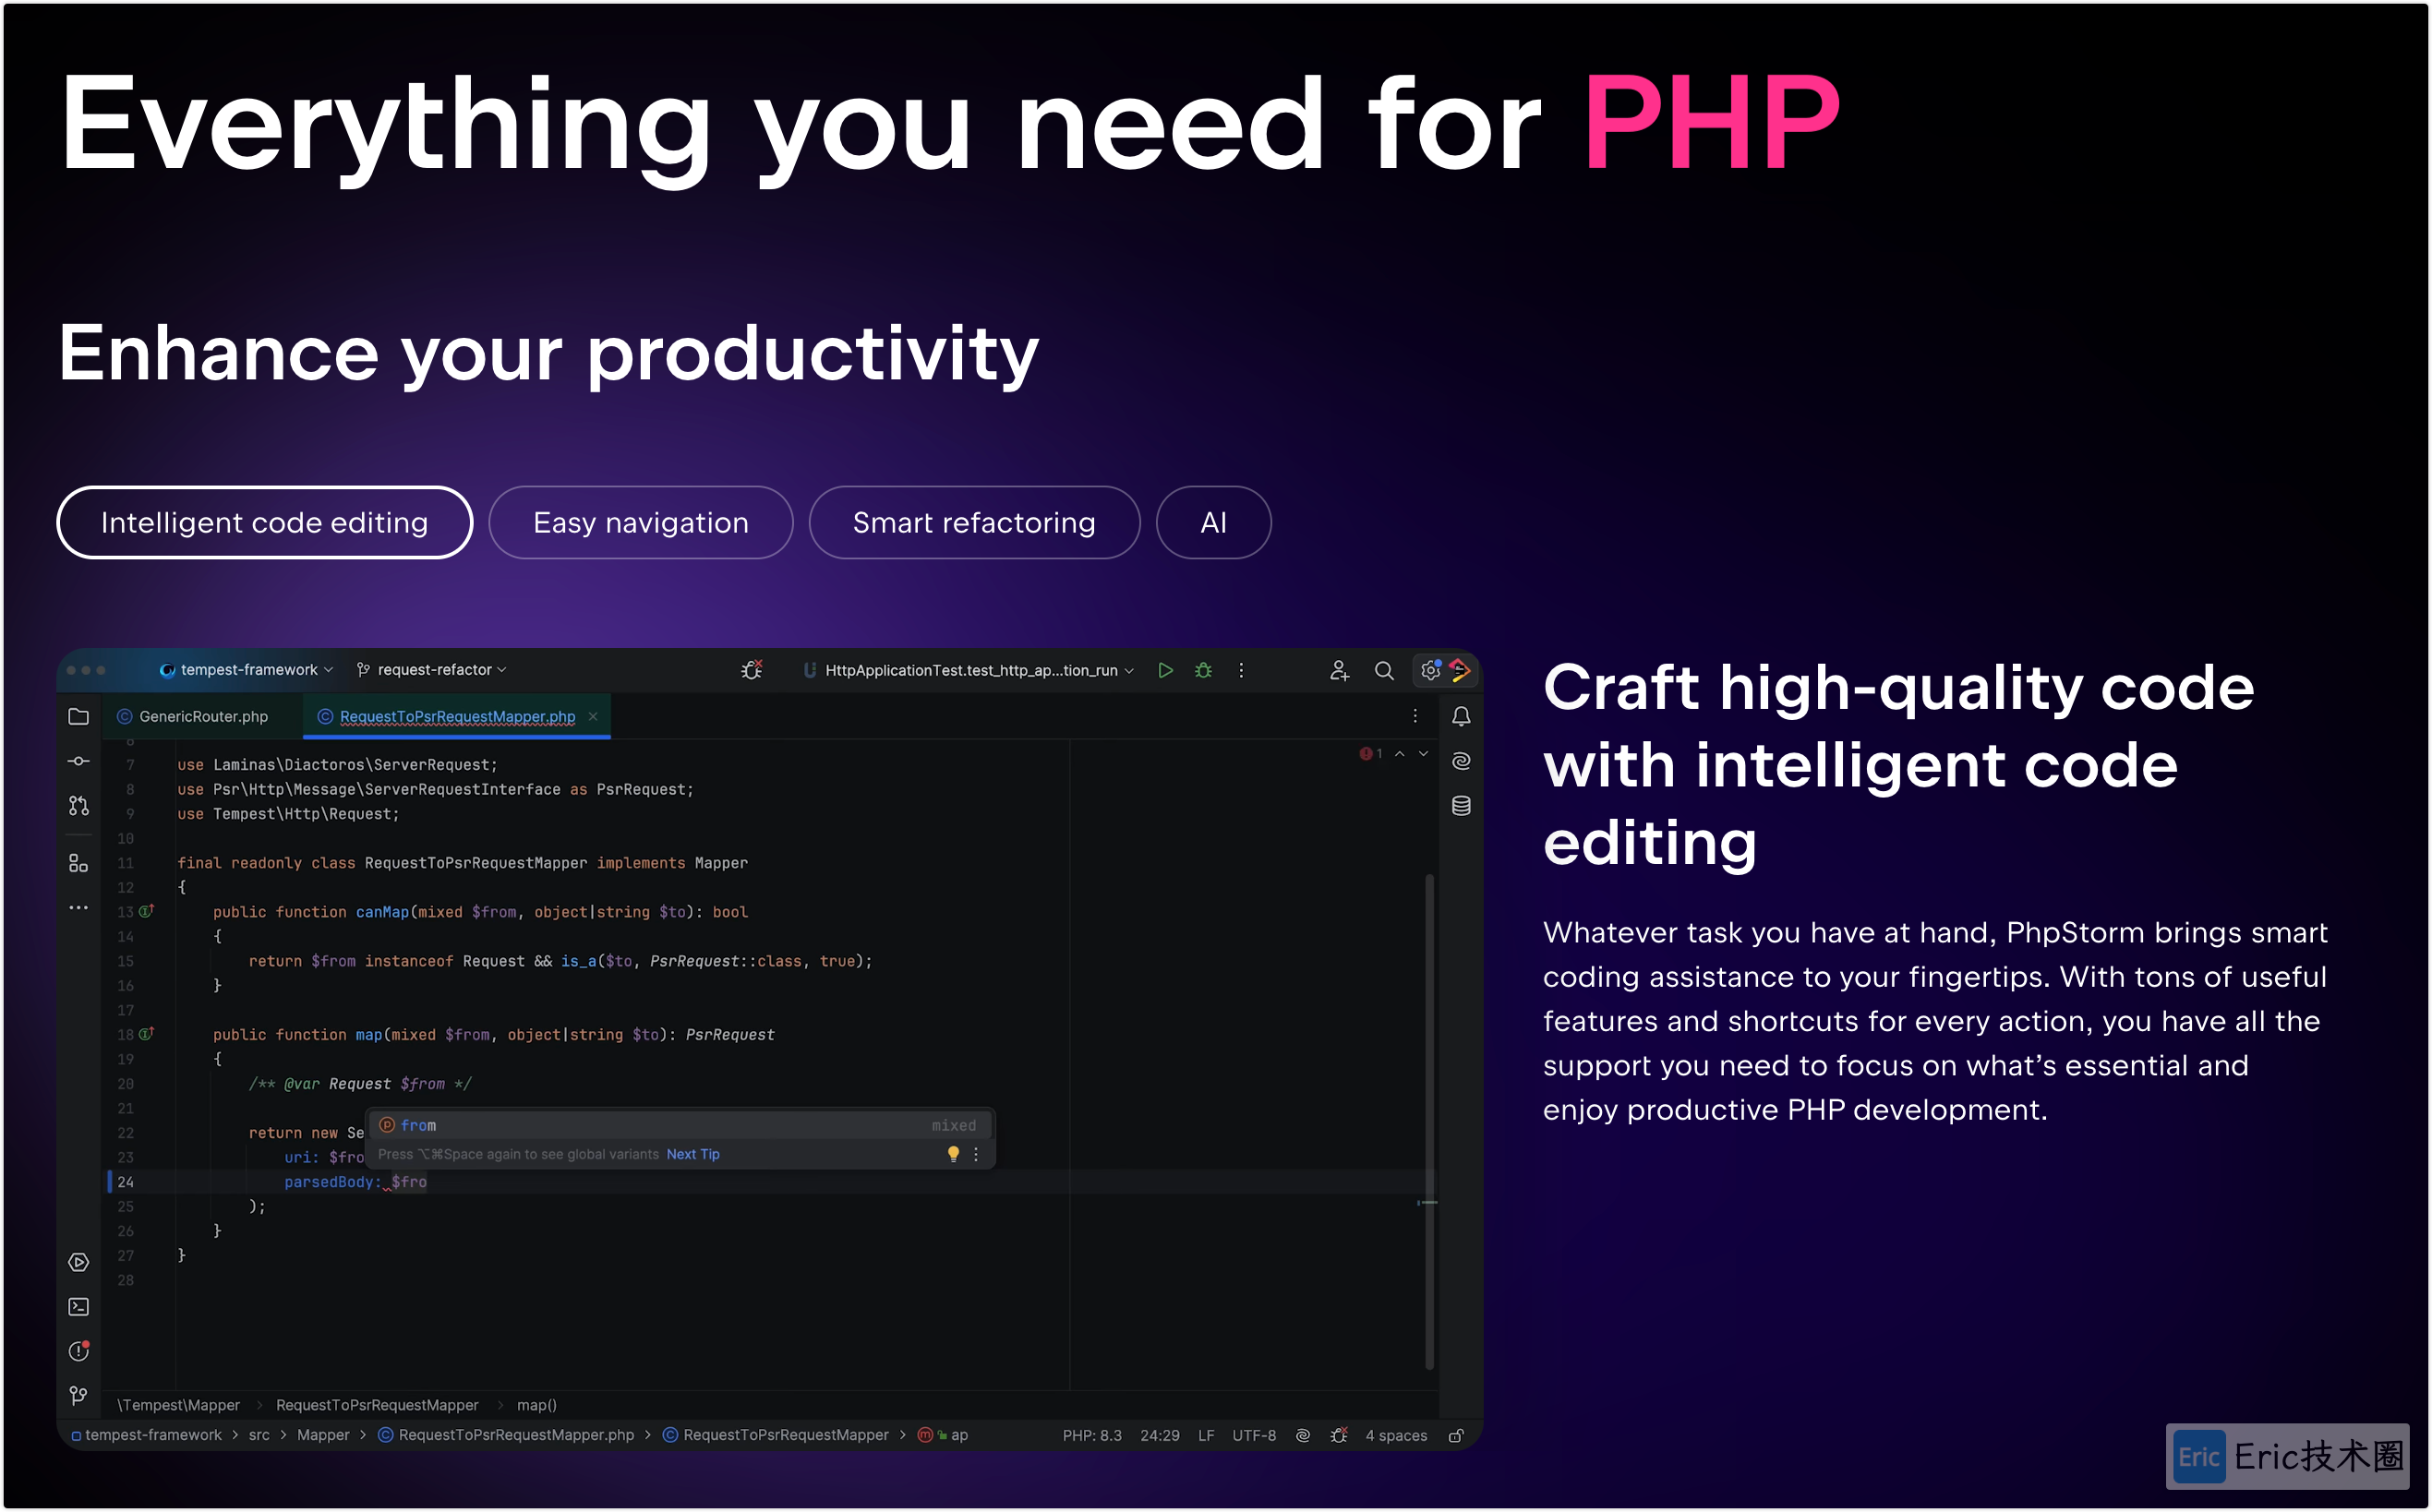Open the tempest-framework project dropdown

click(246, 670)
